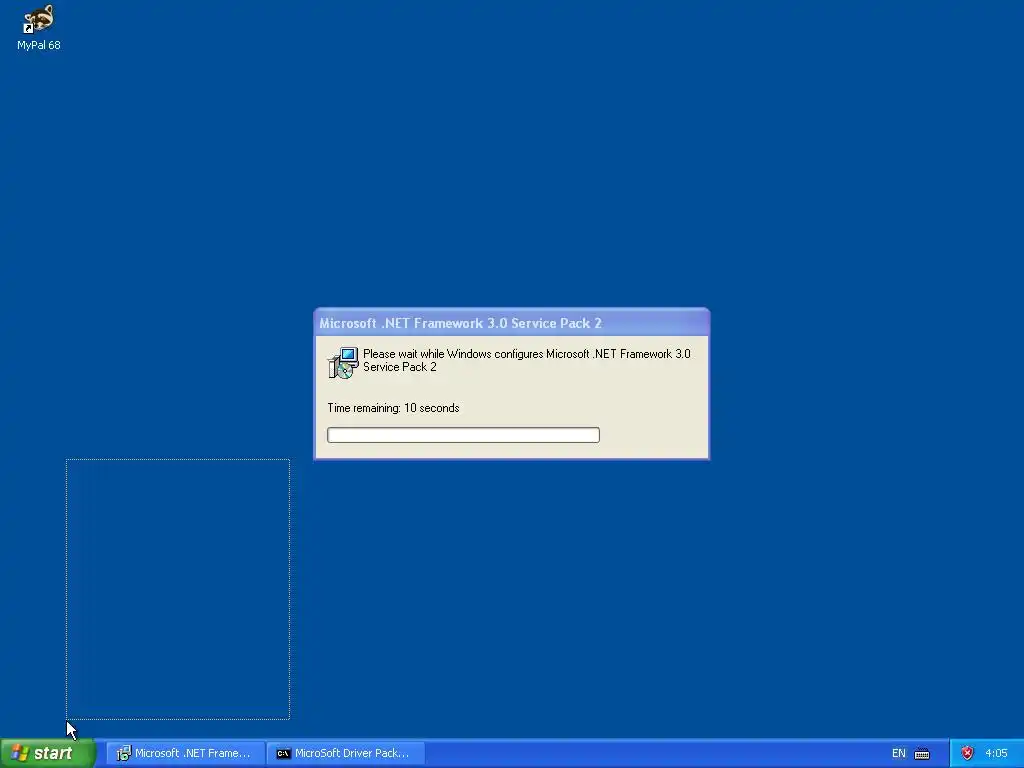This screenshot has width=1024, height=768.
Task: Click the installer computer icon in the dialog
Action: (343, 362)
